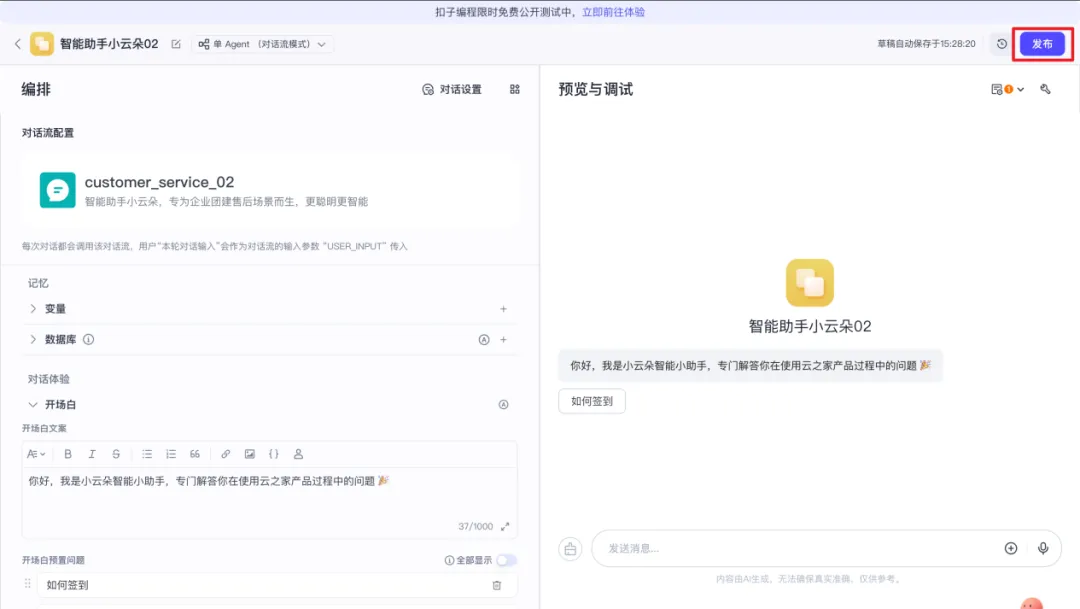Screen dimensions: 1080x609
Task: Select the 编排 panel heading
Action: (x=36, y=90)
